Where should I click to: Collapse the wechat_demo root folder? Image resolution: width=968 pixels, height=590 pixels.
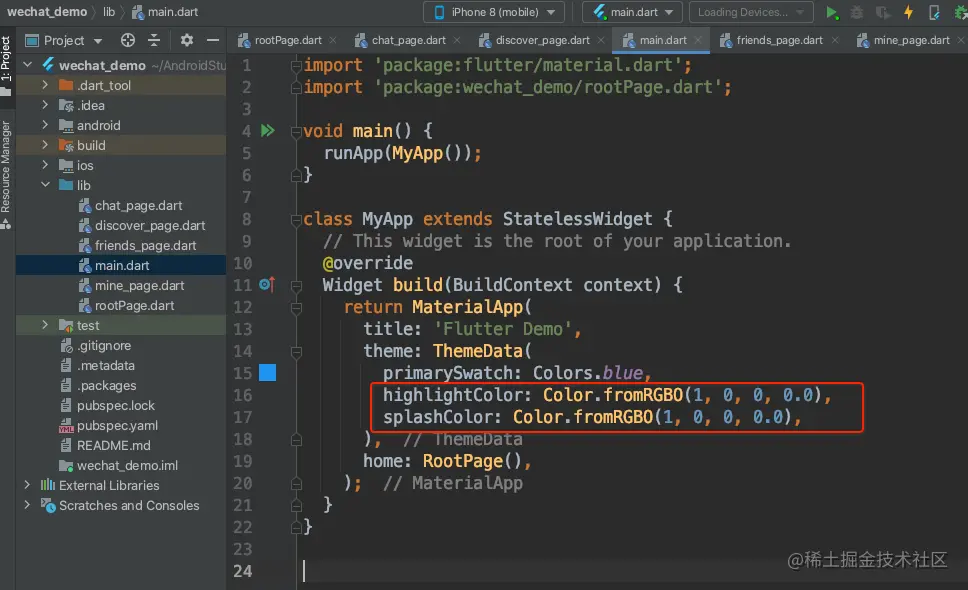27,64
